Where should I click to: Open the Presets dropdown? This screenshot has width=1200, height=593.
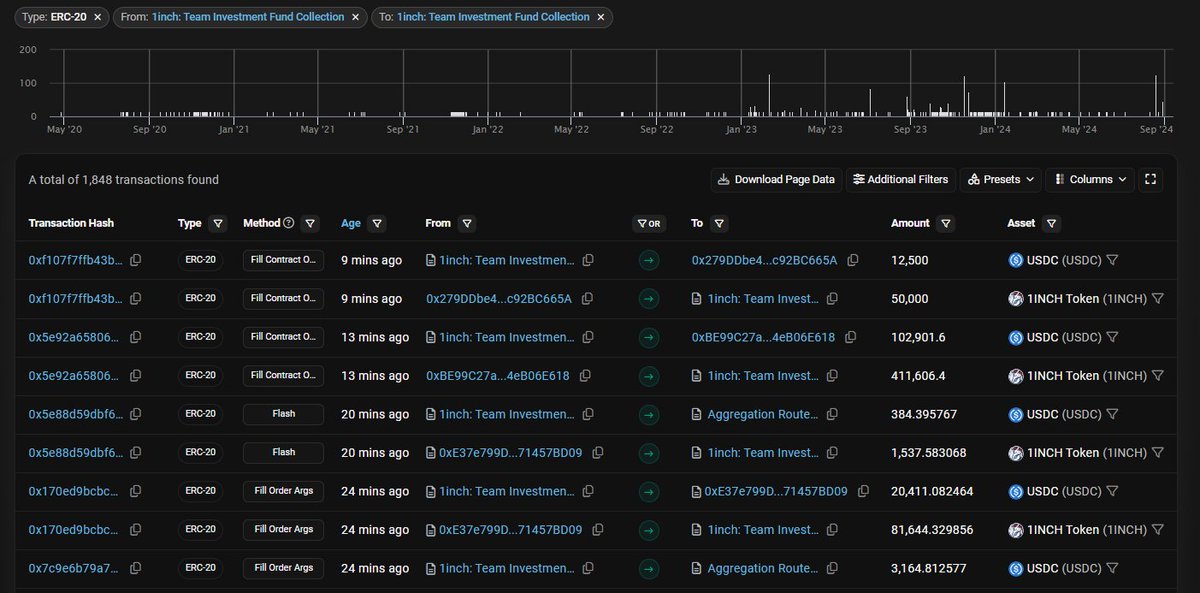[x=1001, y=180]
